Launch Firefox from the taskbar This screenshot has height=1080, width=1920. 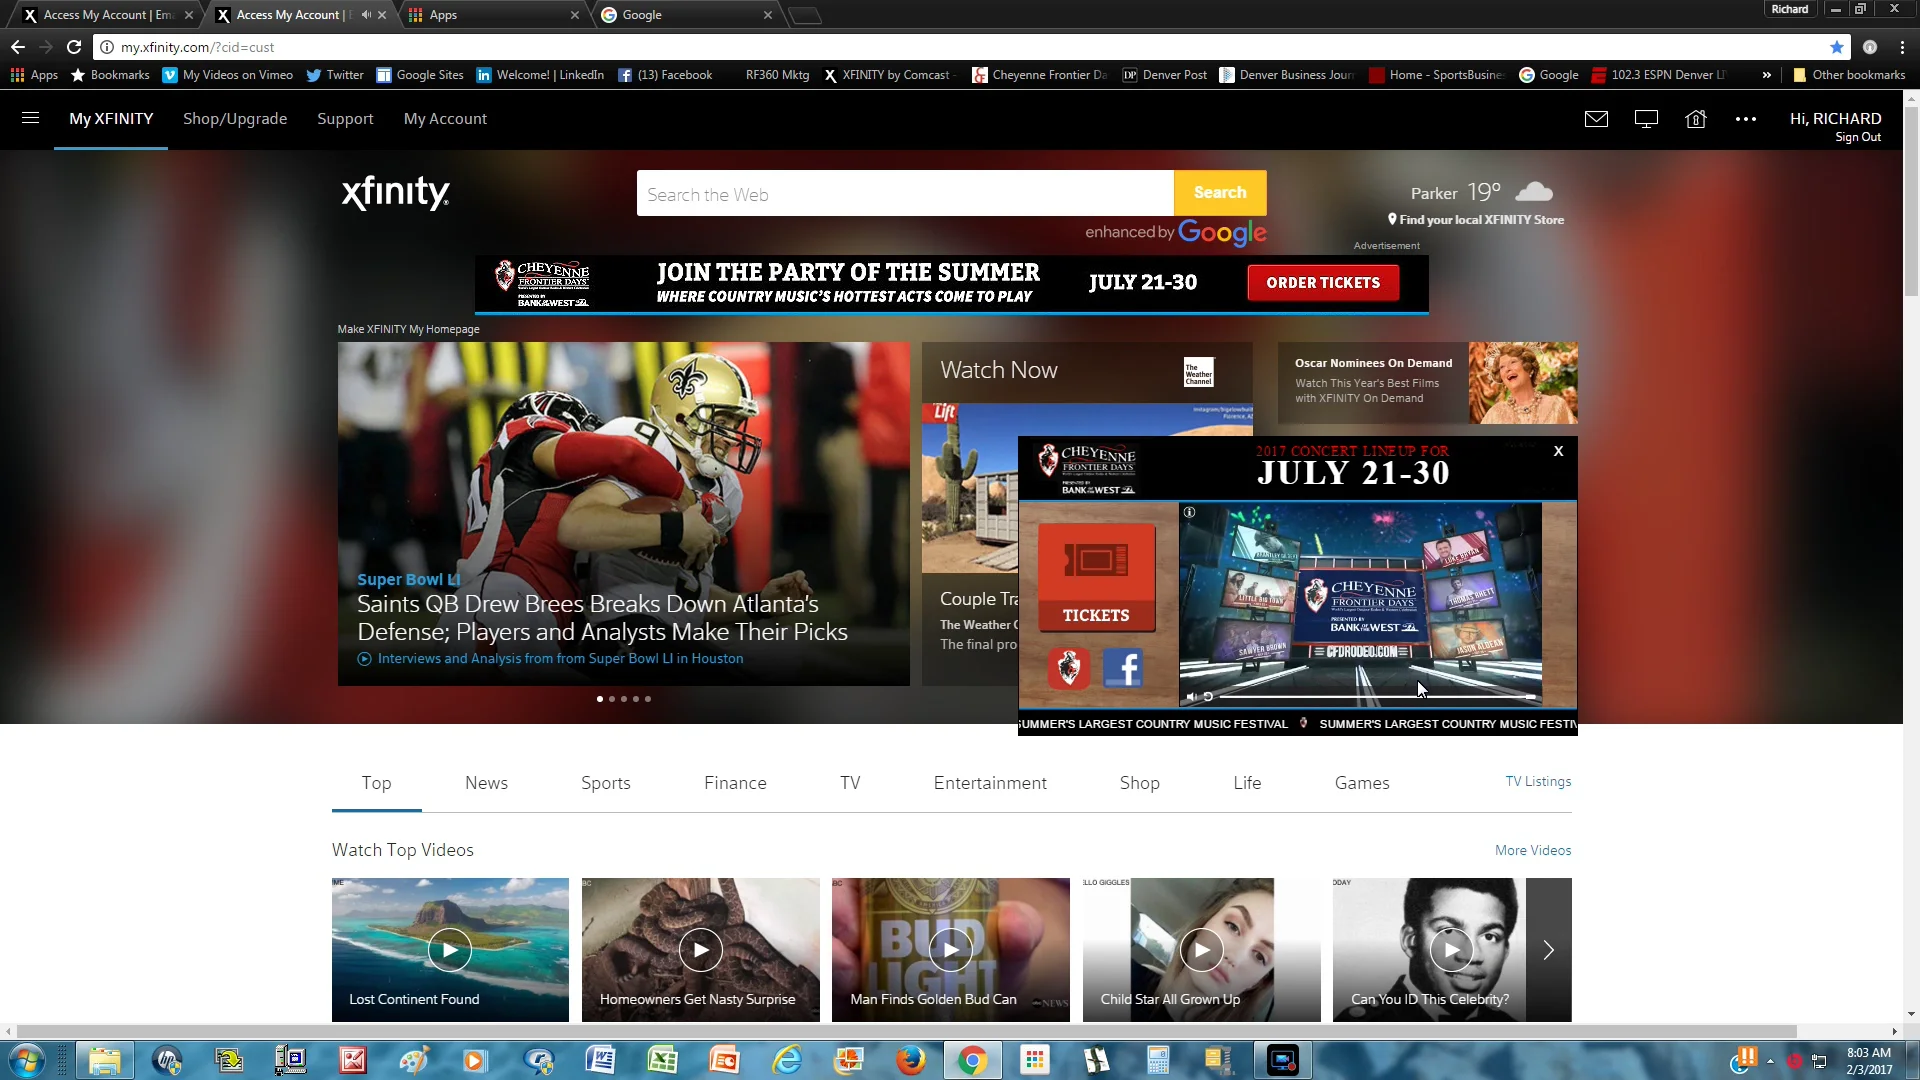click(x=911, y=1059)
